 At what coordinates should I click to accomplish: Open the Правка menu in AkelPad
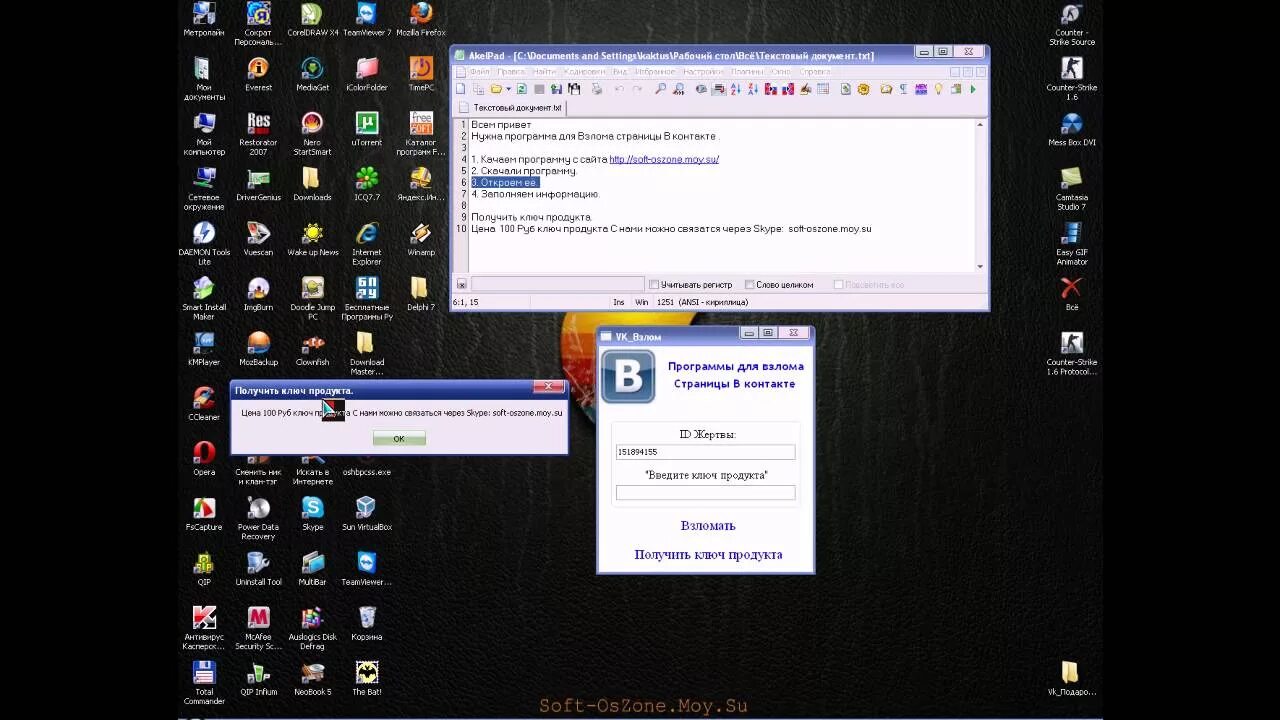[511, 72]
